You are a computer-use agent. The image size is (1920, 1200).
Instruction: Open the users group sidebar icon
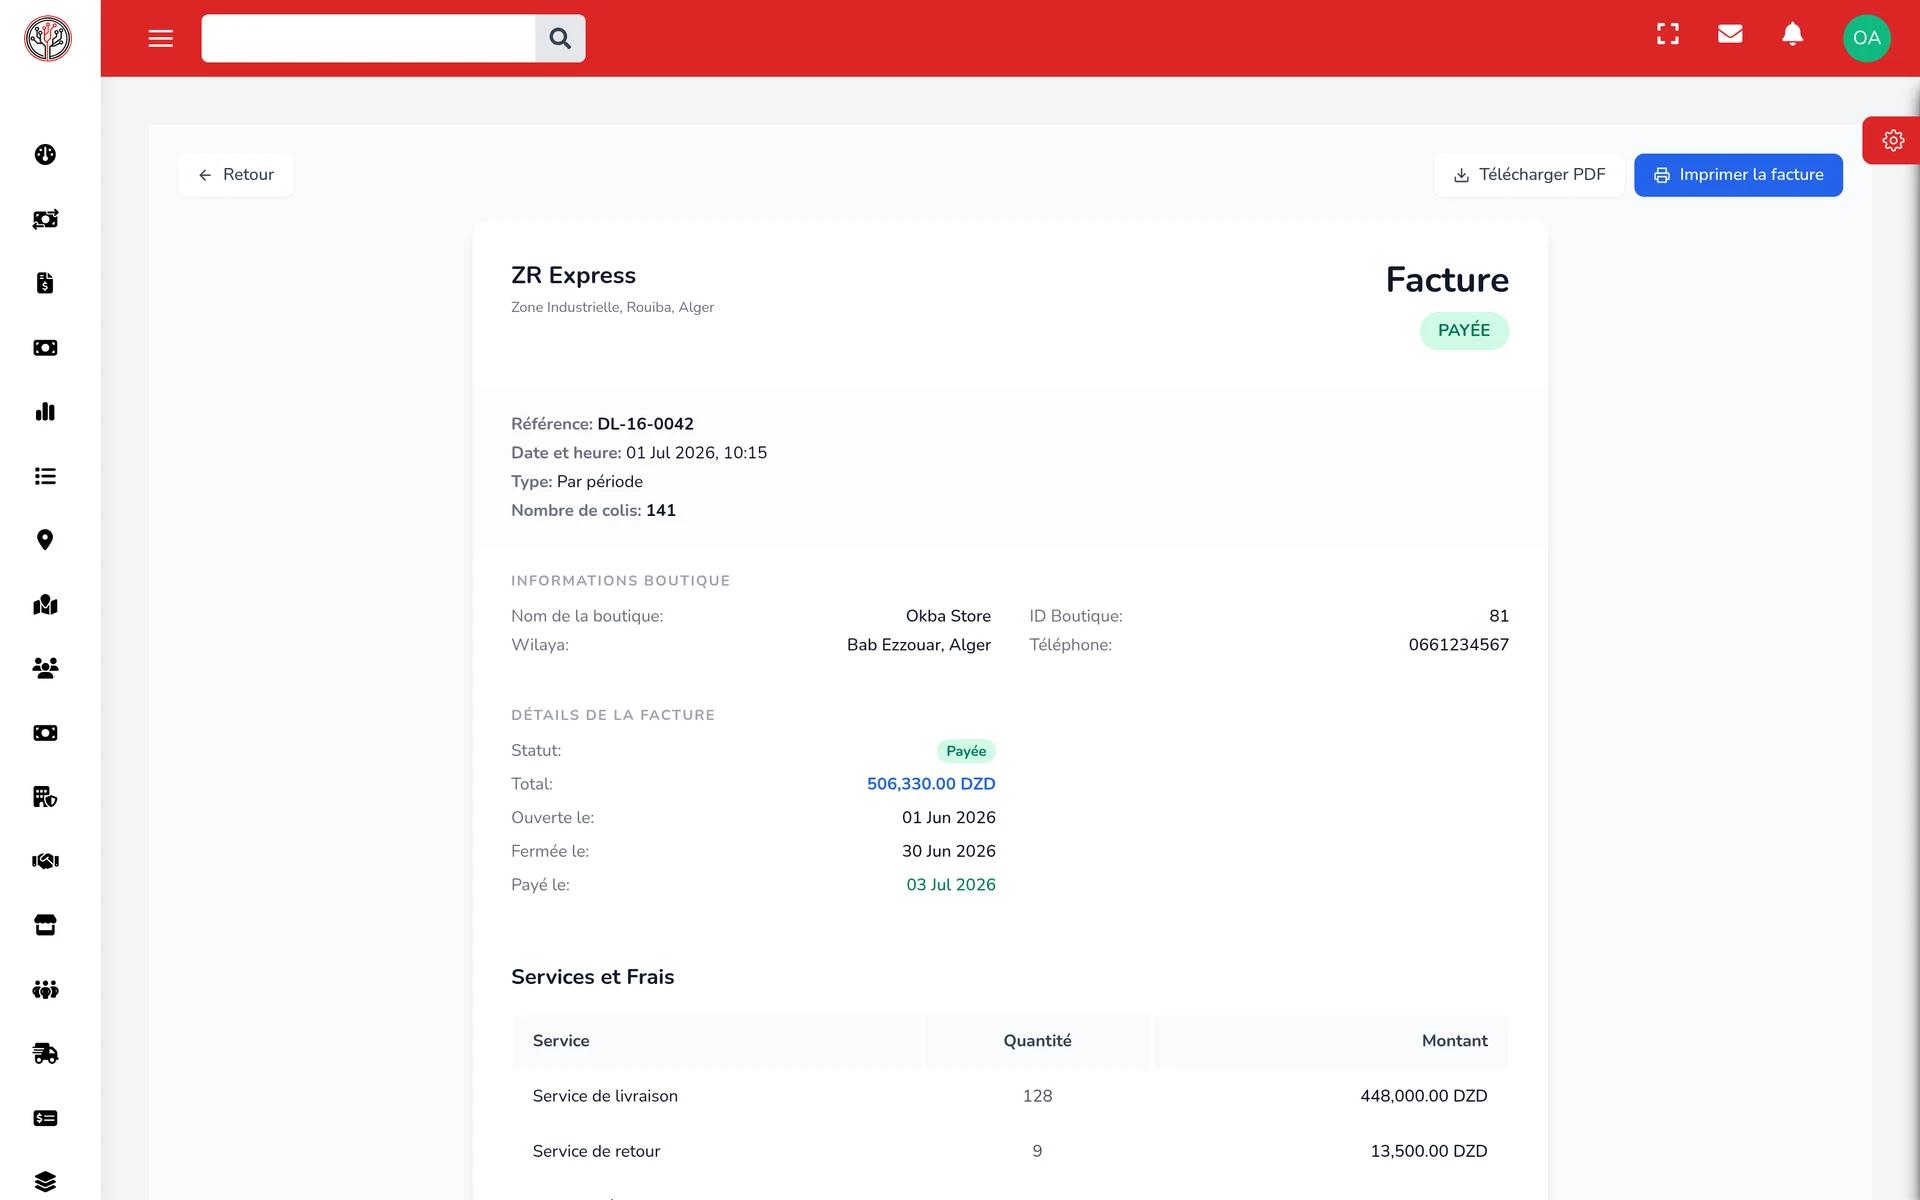(45, 668)
